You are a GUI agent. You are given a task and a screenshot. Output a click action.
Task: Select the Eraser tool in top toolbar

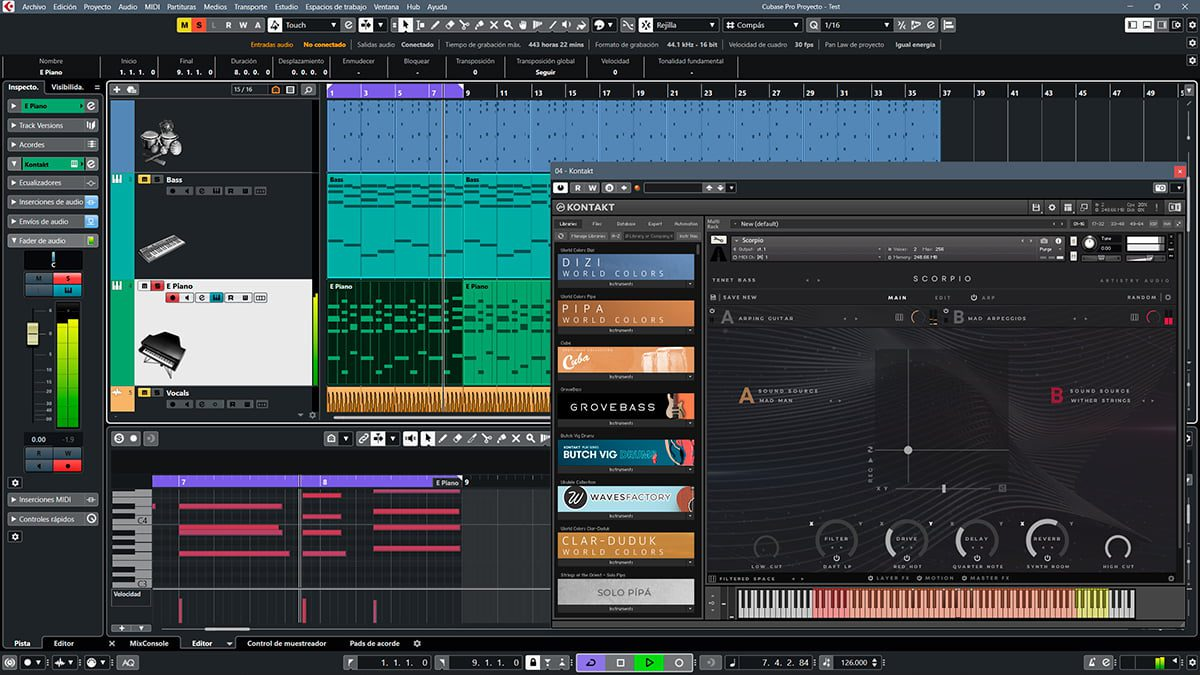450,25
